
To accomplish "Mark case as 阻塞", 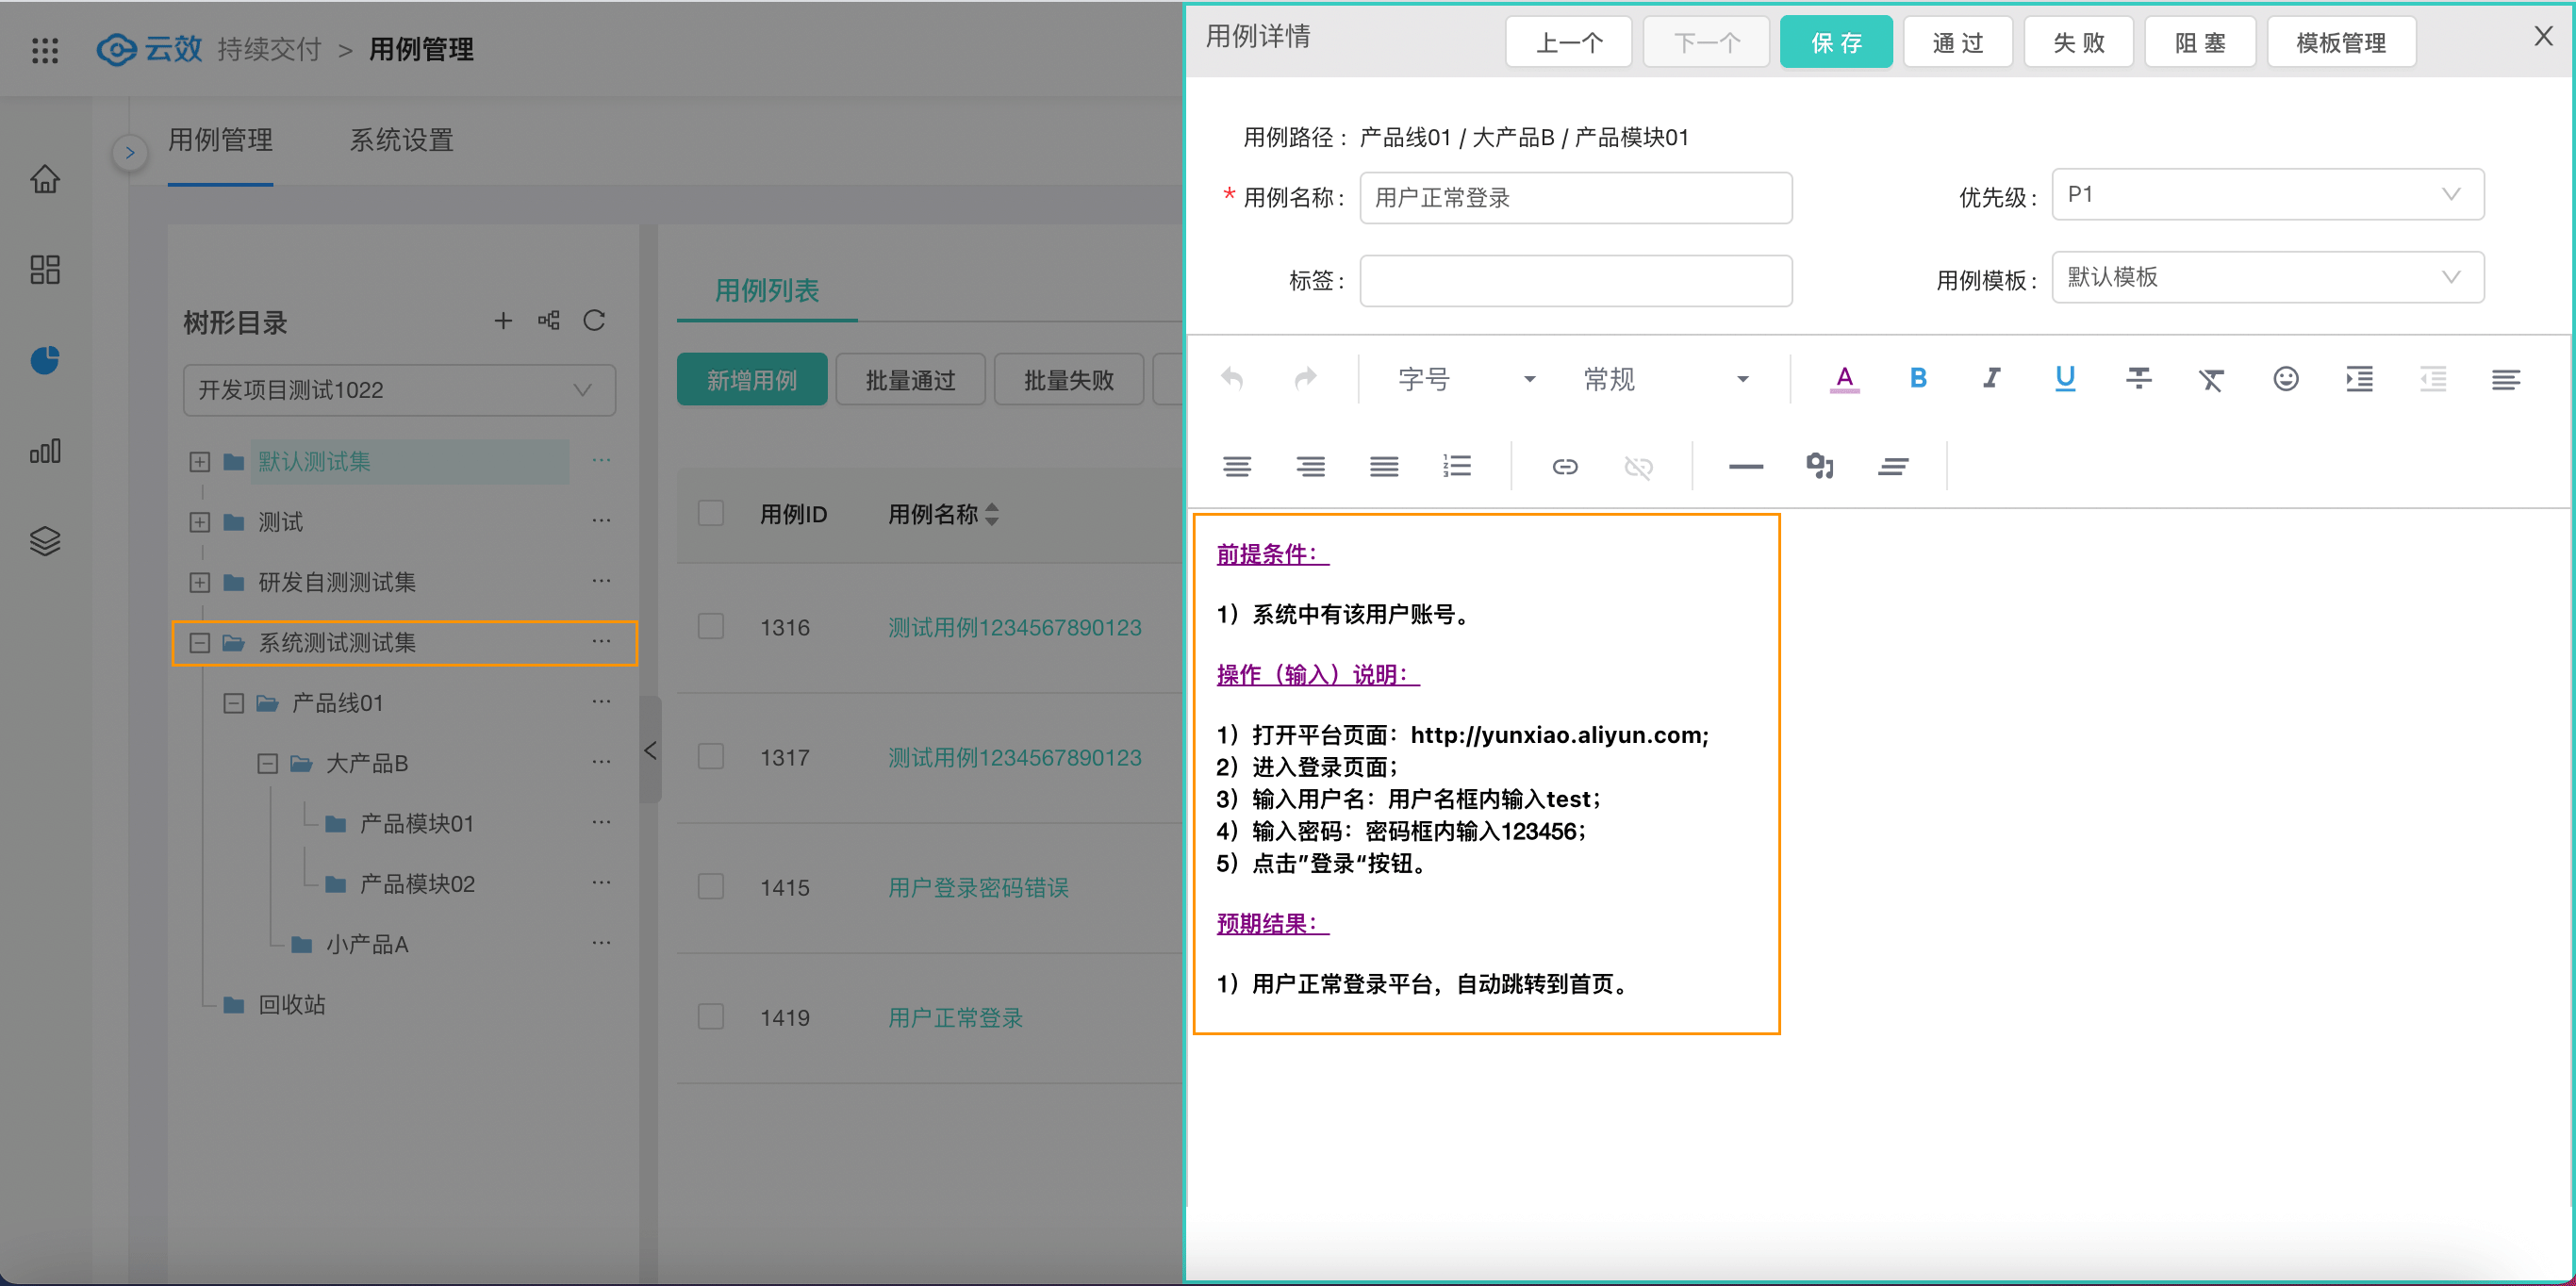I will [x=2200, y=42].
